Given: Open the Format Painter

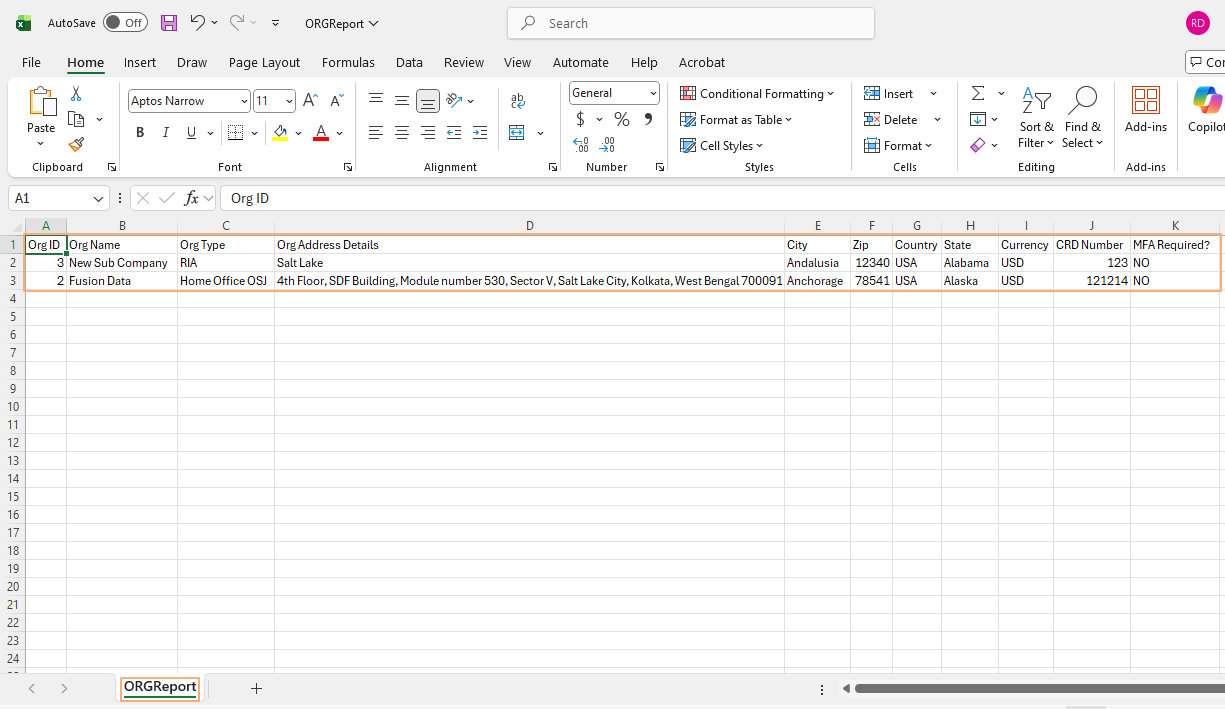Looking at the screenshot, I should tap(75, 144).
